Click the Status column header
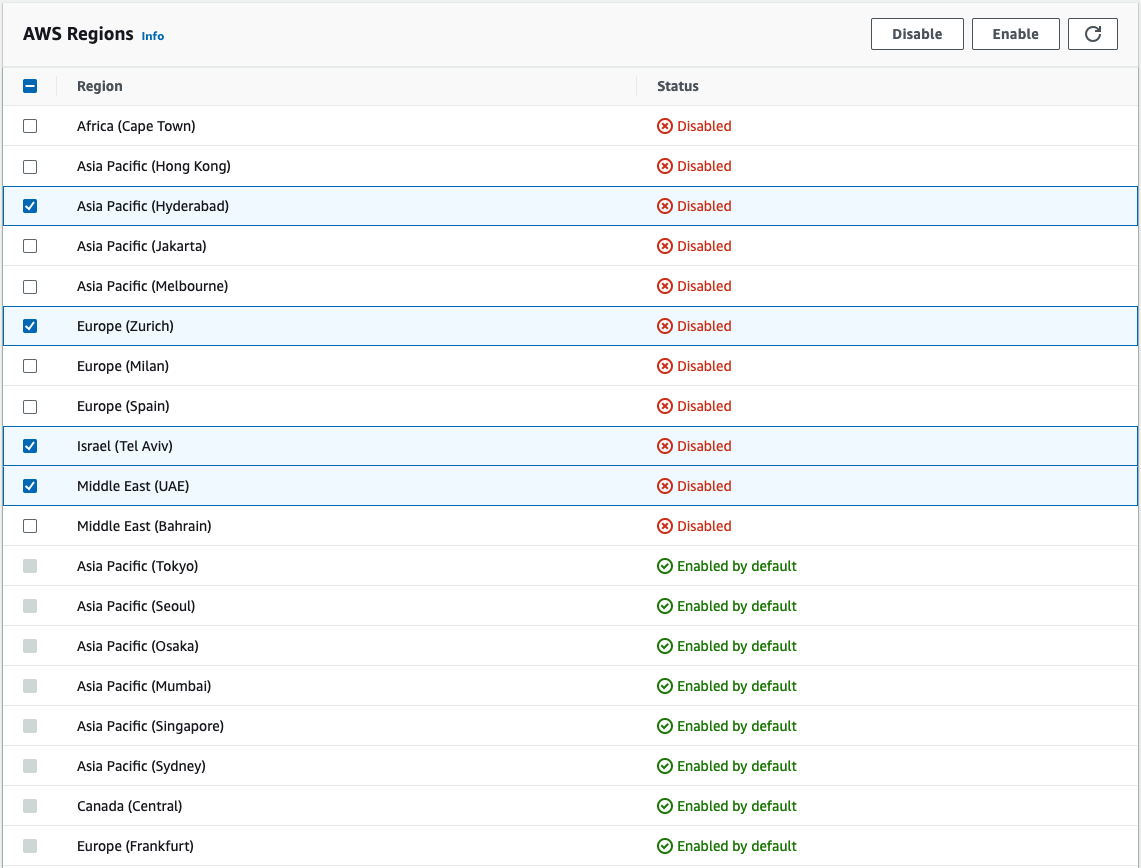The width and height of the screenshot is (1141, 868). coord(678,86)
